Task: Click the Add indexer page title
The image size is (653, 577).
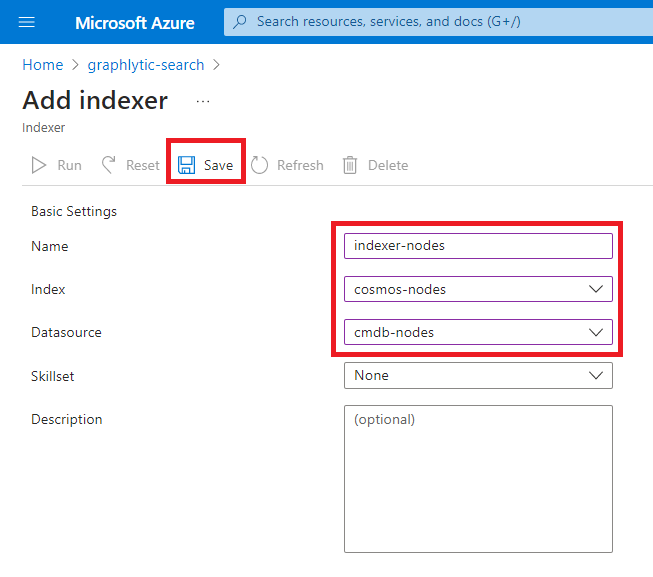Action: 95,101
